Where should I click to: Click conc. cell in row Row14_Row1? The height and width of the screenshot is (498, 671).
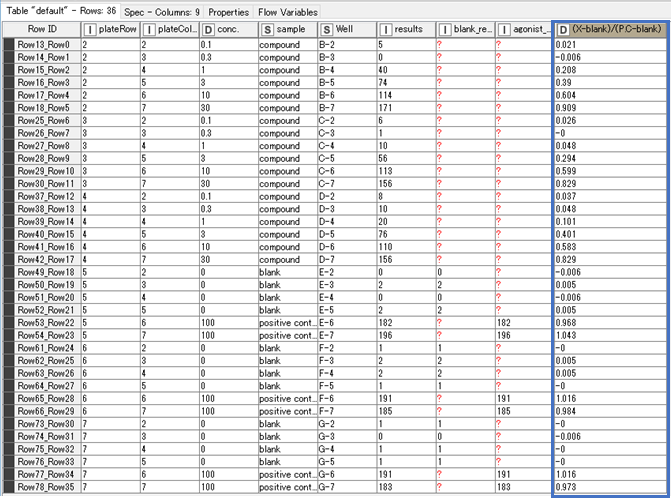point(229,57)
